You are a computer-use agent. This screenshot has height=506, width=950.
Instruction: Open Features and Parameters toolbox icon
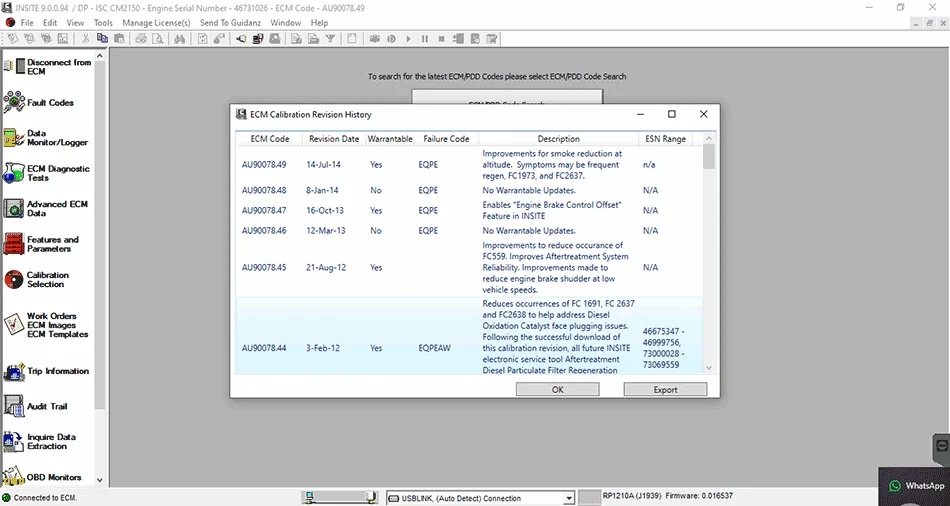click(x=13, y=244)
